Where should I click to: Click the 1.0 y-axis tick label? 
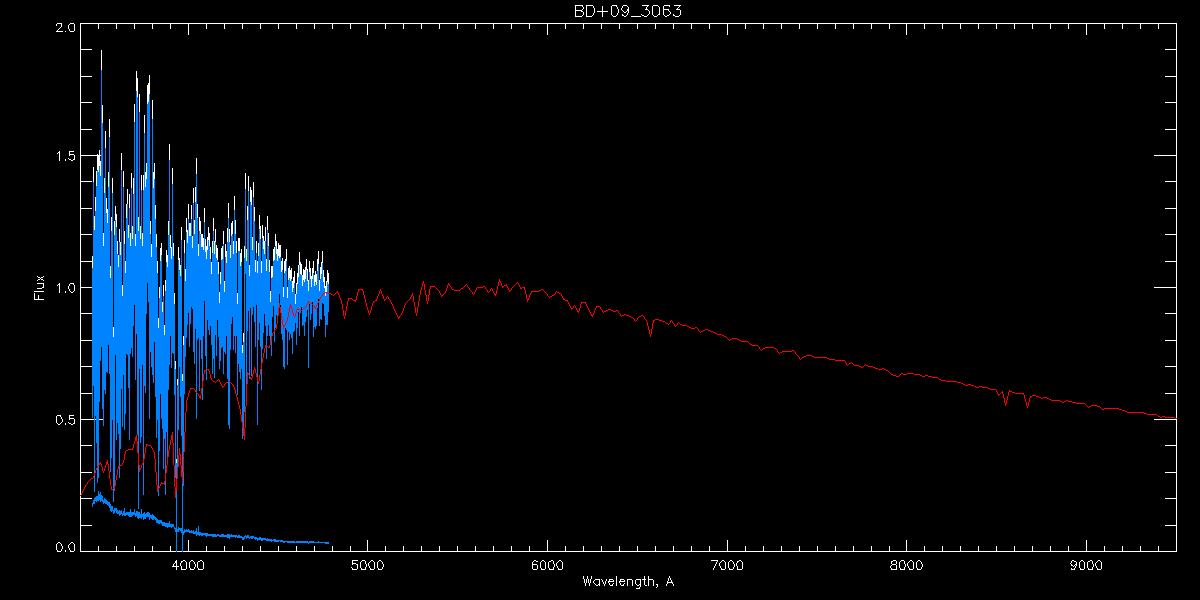click(64, 288)
